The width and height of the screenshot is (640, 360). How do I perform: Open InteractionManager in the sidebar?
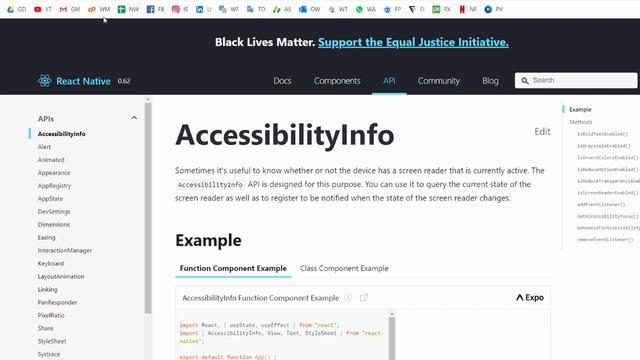[x=64, y=250]
